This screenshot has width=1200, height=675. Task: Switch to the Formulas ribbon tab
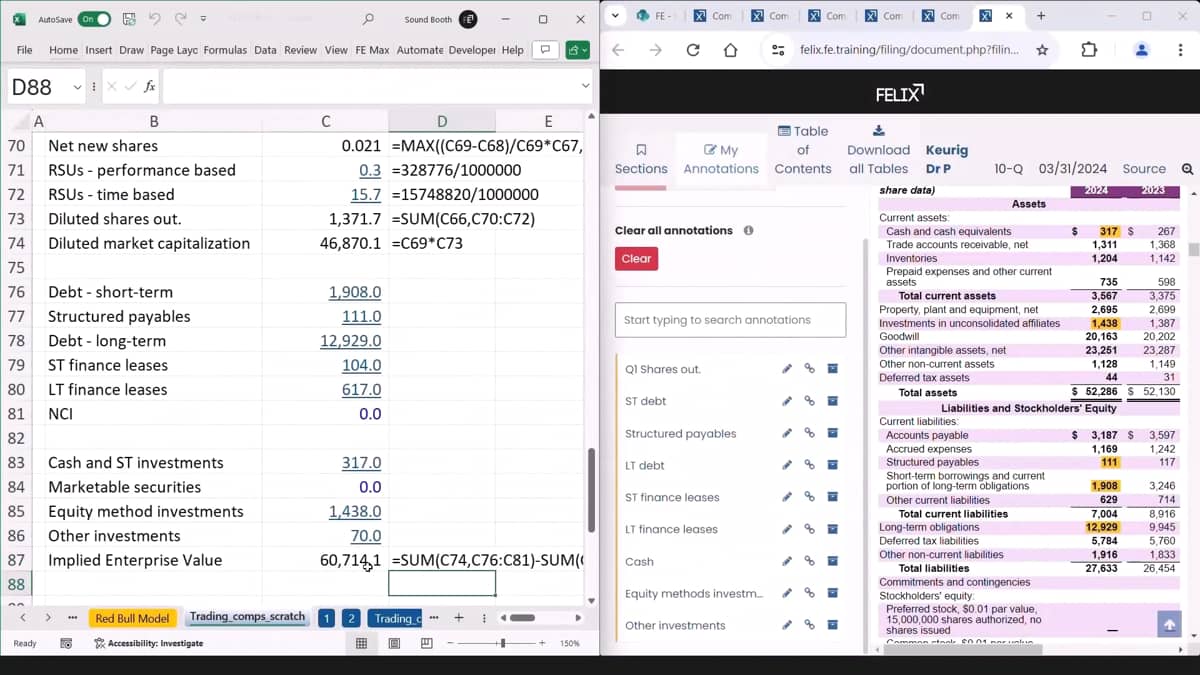coord(226,50)
